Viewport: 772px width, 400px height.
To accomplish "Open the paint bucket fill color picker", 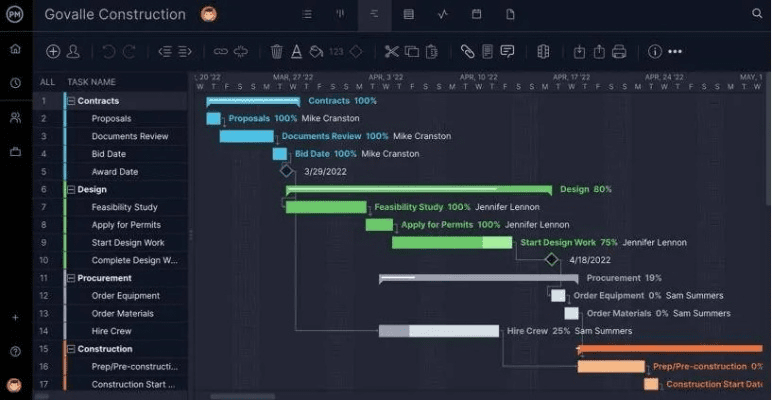I will click(x=316, y=52).
